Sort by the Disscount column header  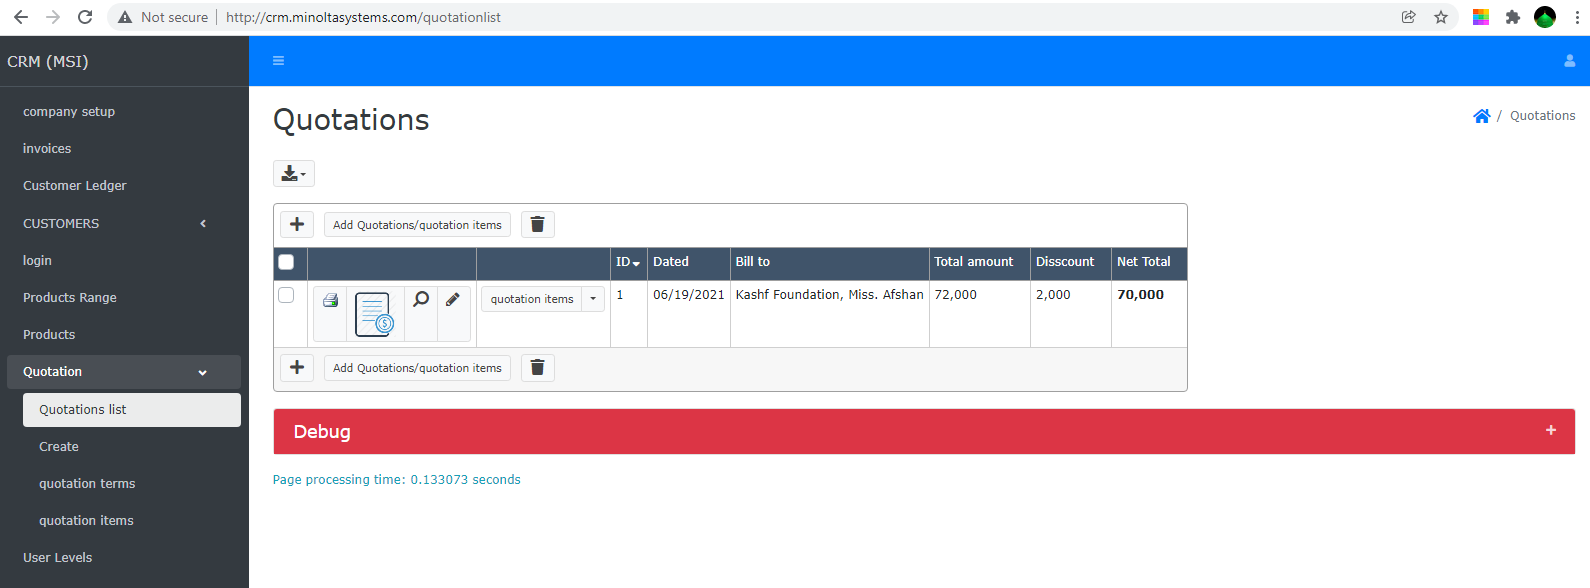tap(1065, 262)
